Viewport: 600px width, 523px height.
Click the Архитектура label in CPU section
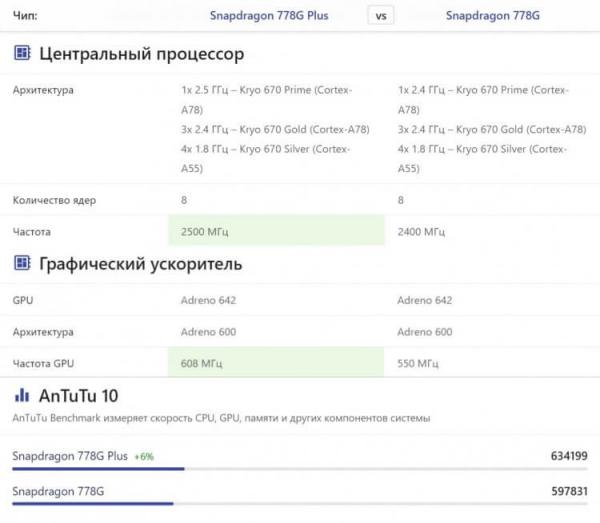click(x=43, y=90)
